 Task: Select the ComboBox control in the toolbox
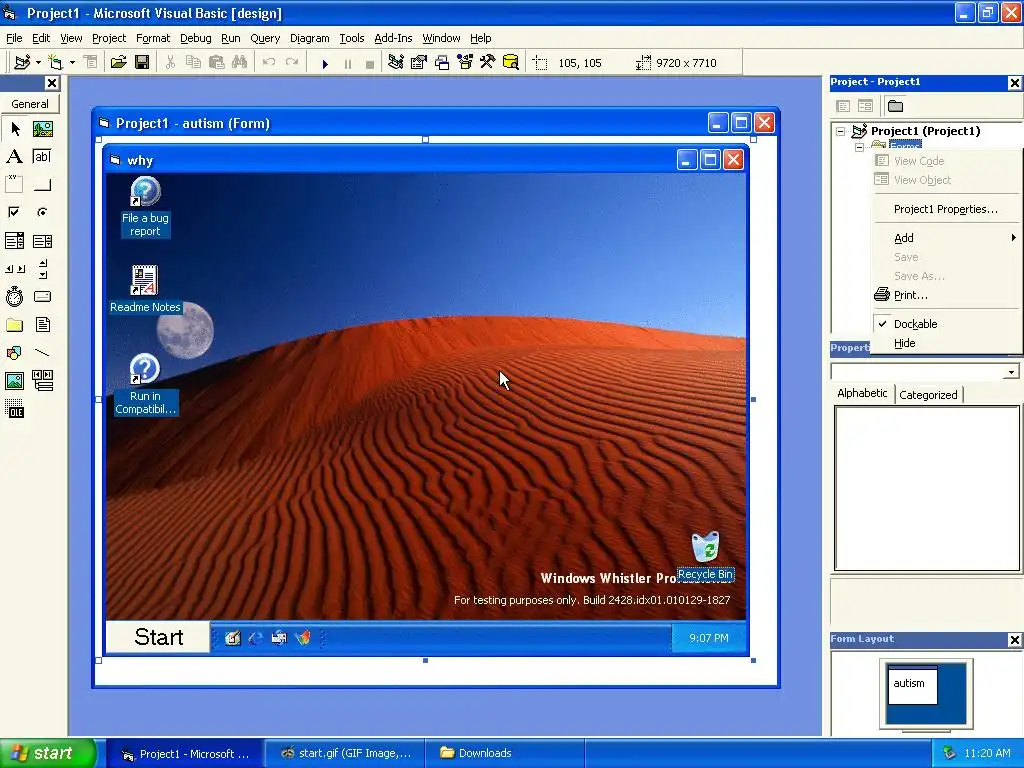coord(14,241)
